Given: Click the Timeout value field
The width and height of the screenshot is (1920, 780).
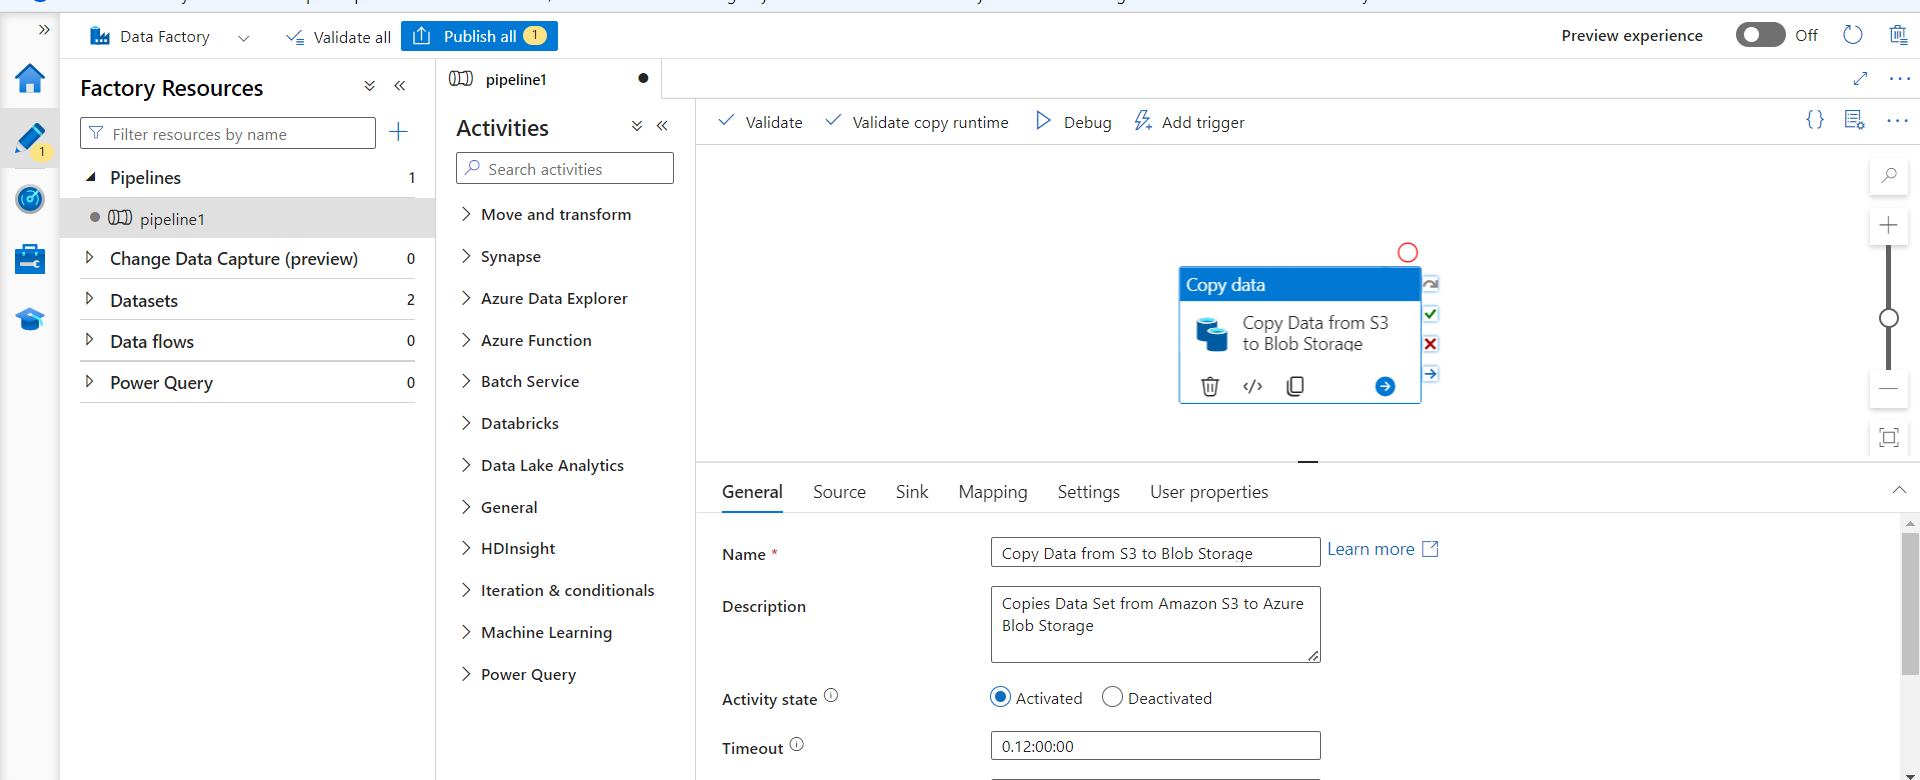Looking at the screenshot, I should point(1156,746).
